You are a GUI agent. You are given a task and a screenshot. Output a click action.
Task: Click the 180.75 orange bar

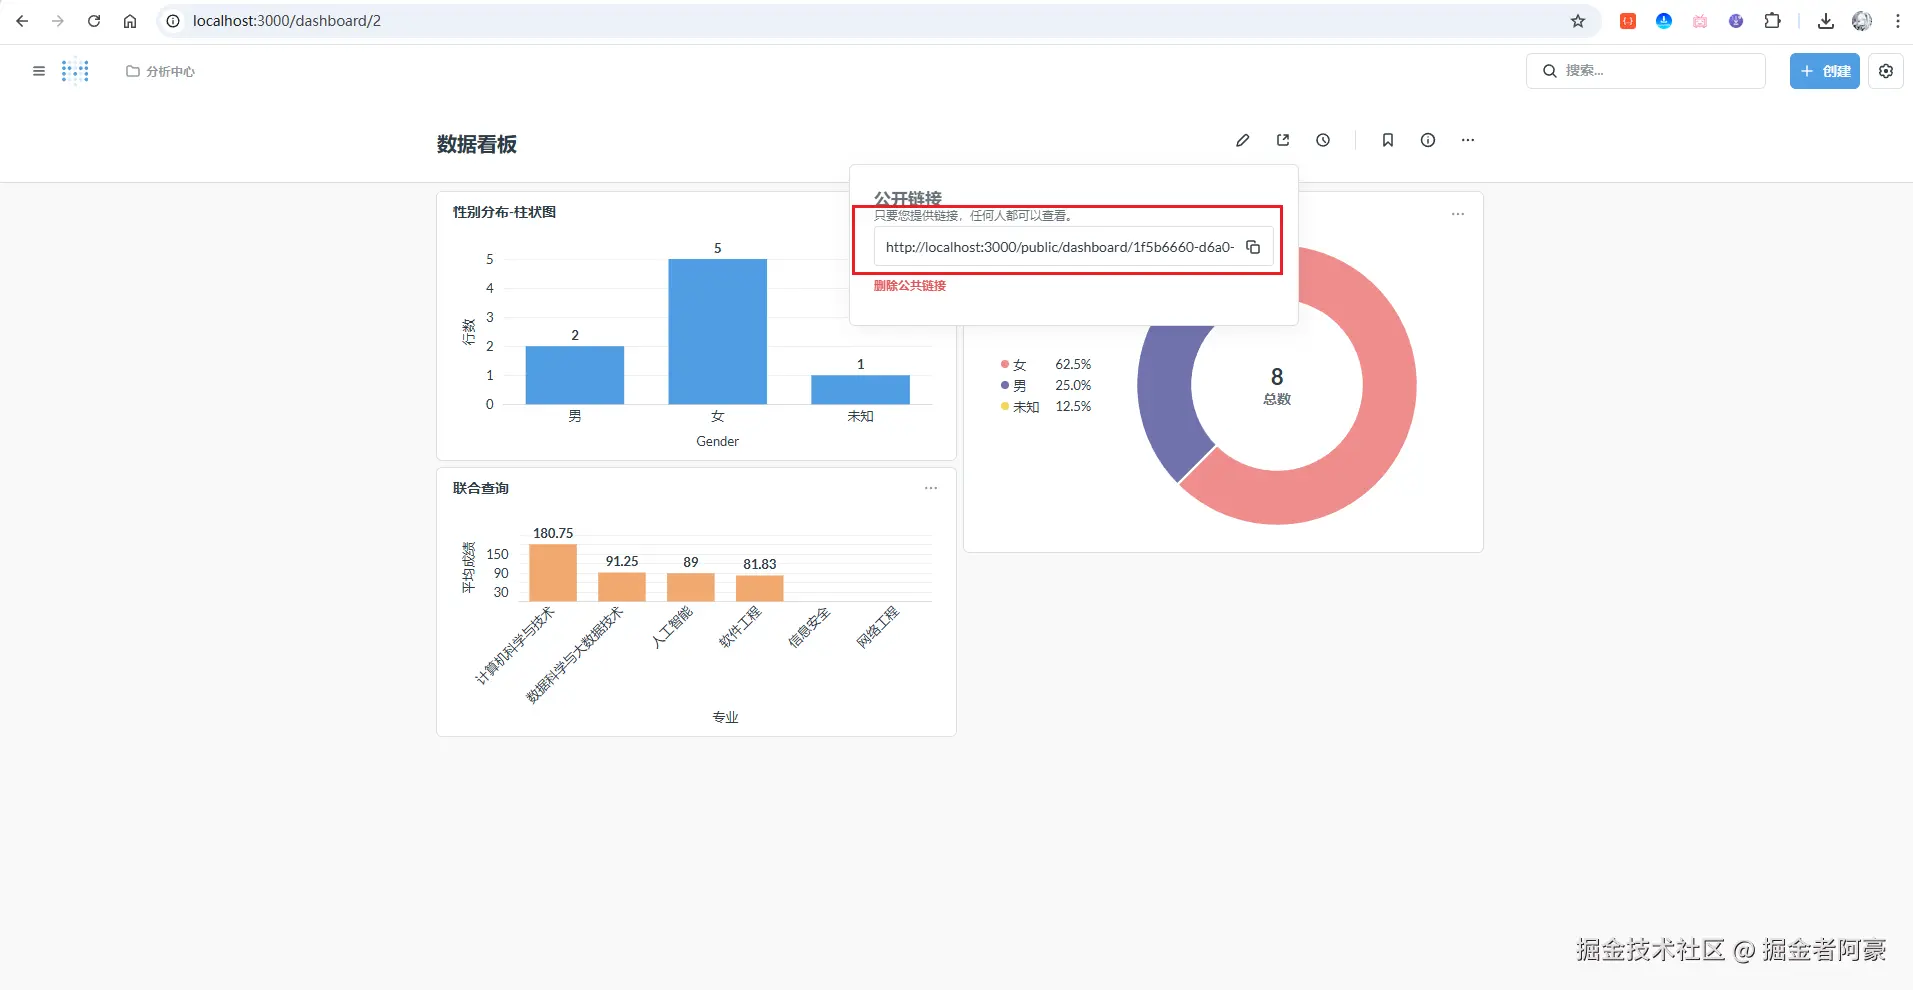pos(553,572)
